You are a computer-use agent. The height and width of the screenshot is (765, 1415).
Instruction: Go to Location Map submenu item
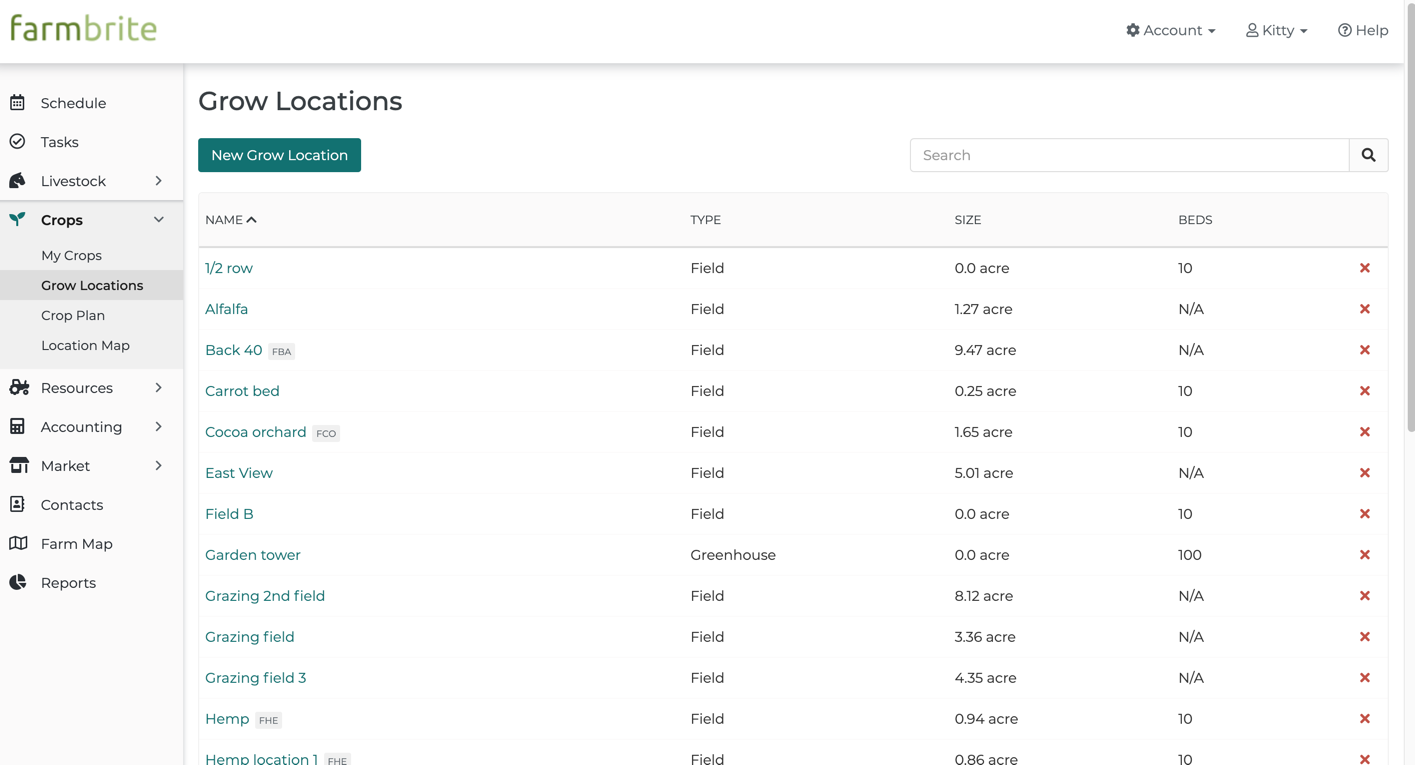[85, 345]
